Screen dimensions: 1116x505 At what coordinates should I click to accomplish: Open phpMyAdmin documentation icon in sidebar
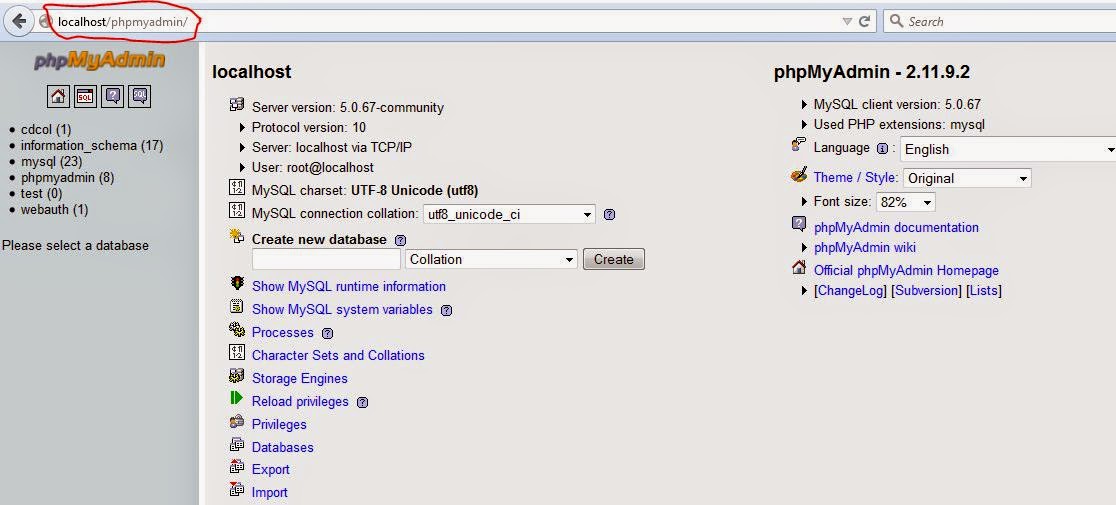coord(112,96)
